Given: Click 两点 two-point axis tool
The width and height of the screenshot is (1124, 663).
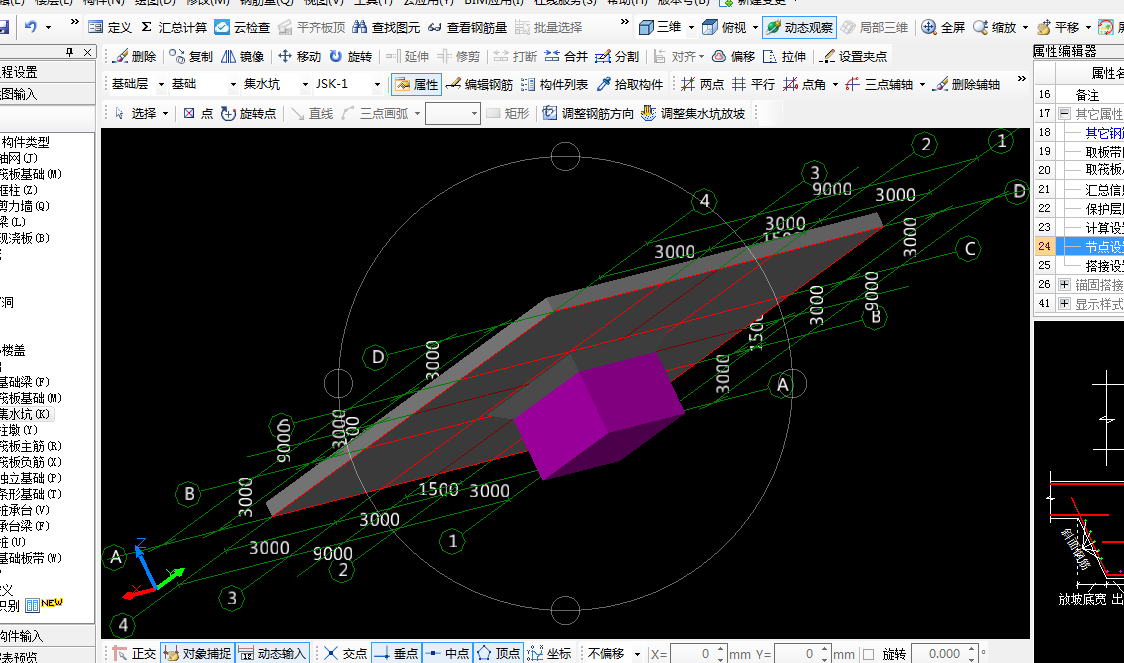Looking at the screenshot, I should (x=702, y=84).
